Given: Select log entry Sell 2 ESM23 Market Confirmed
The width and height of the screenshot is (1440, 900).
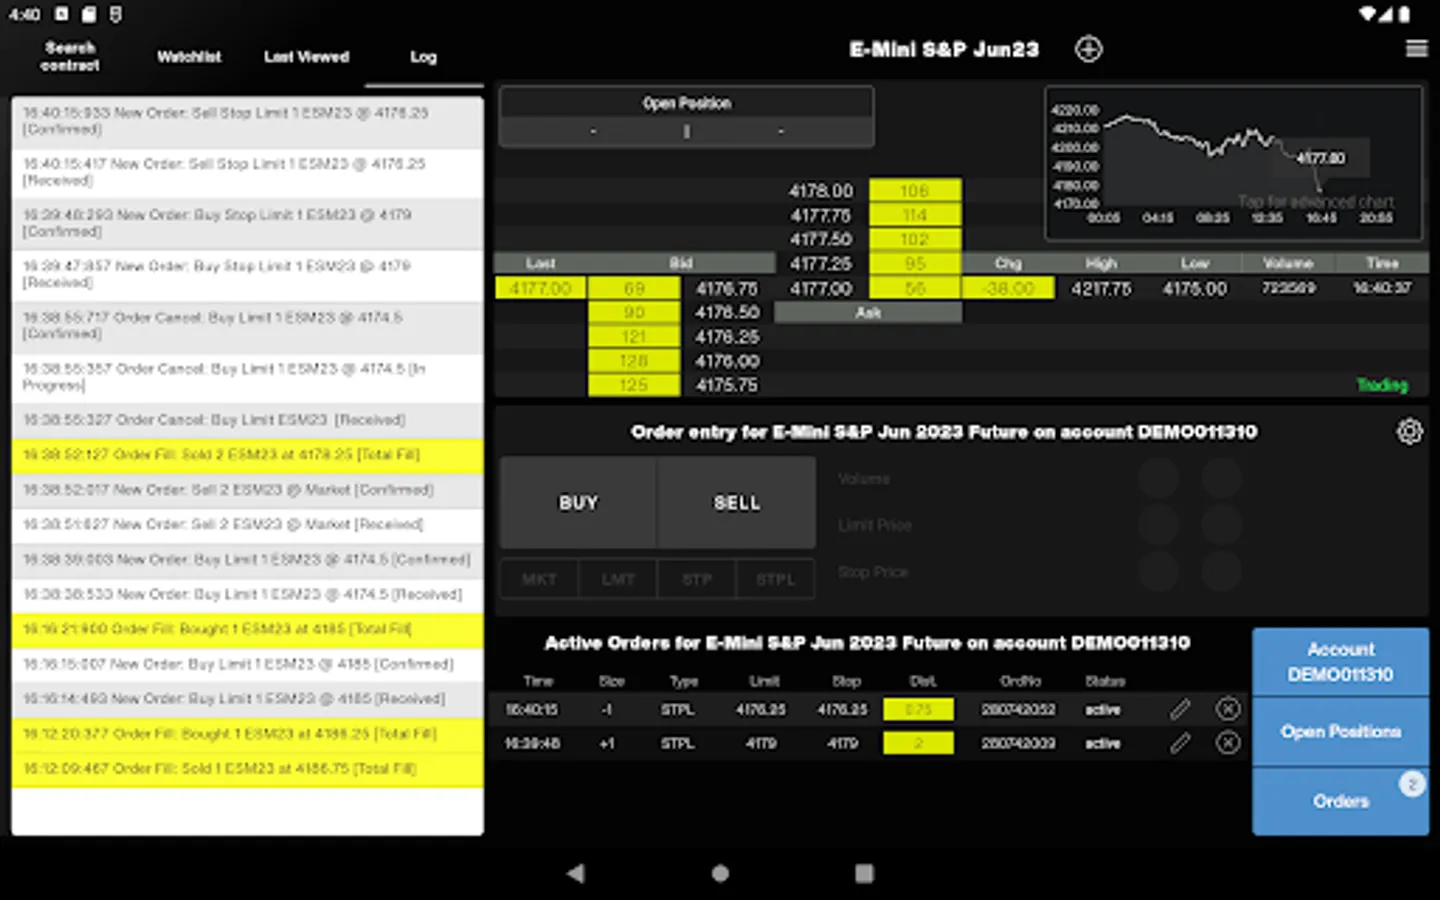Looking at the screenshot, I should tap(247, 490).
